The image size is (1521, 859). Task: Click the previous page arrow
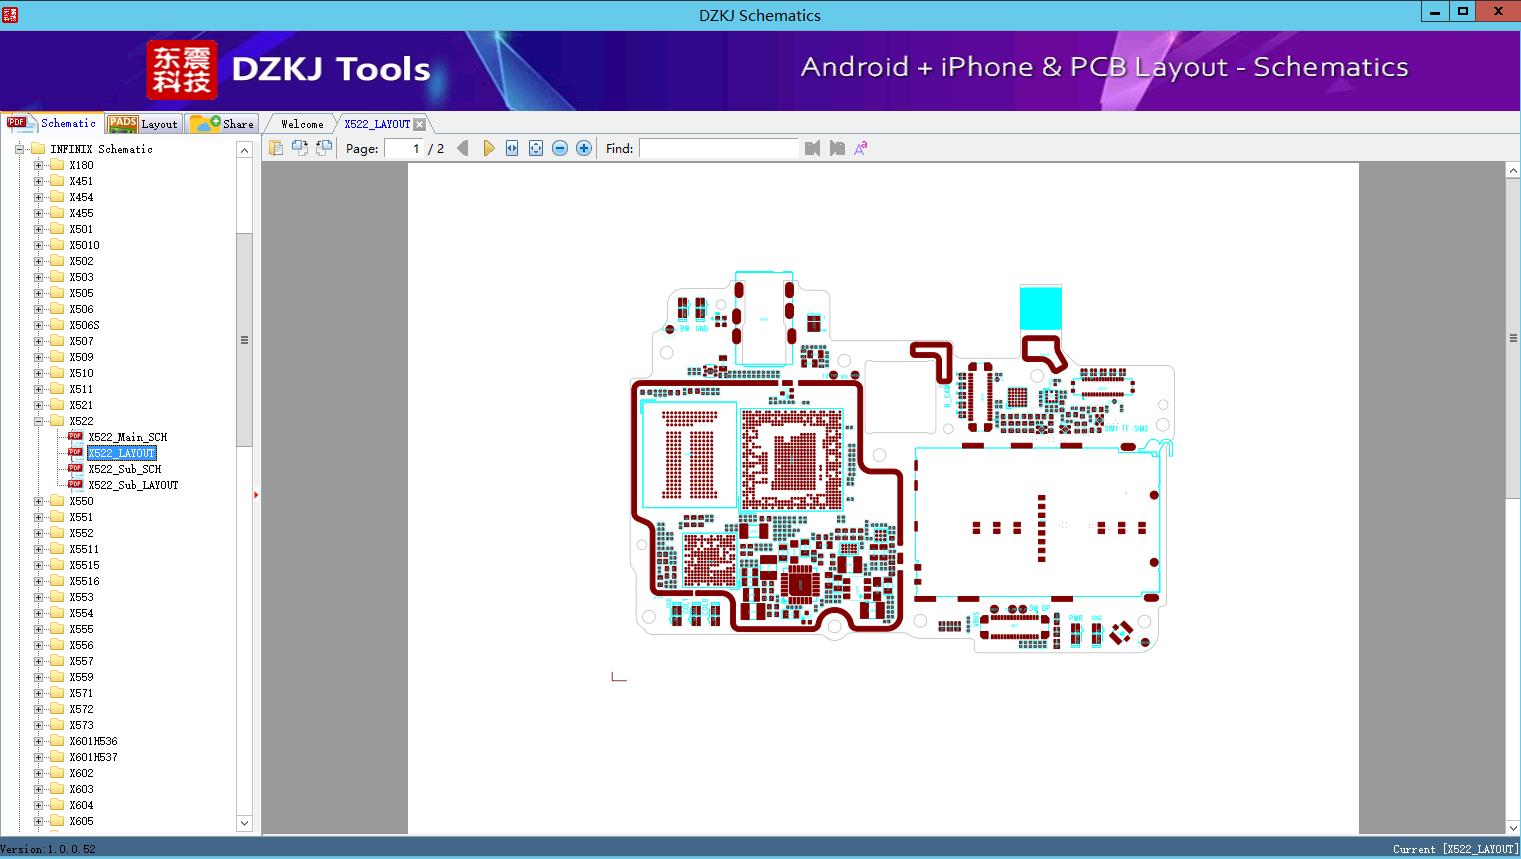[x=462, y=148]
